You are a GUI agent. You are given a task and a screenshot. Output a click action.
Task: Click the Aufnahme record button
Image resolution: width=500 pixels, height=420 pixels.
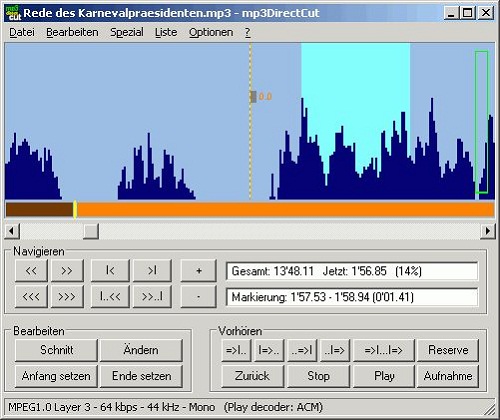coord(448,376)
